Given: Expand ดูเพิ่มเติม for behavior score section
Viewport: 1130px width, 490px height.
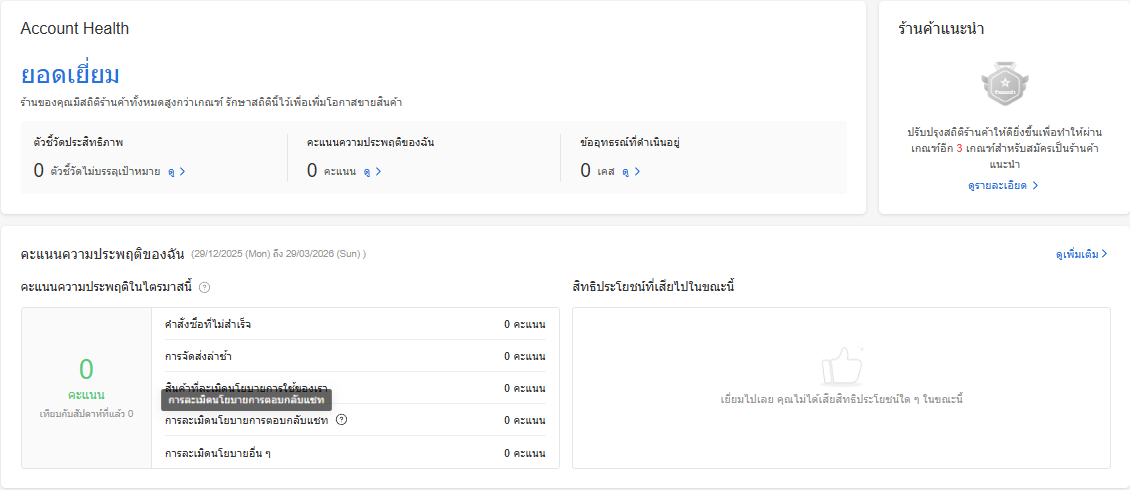Looking at the screenshot, I should [x=1081, y=254].
